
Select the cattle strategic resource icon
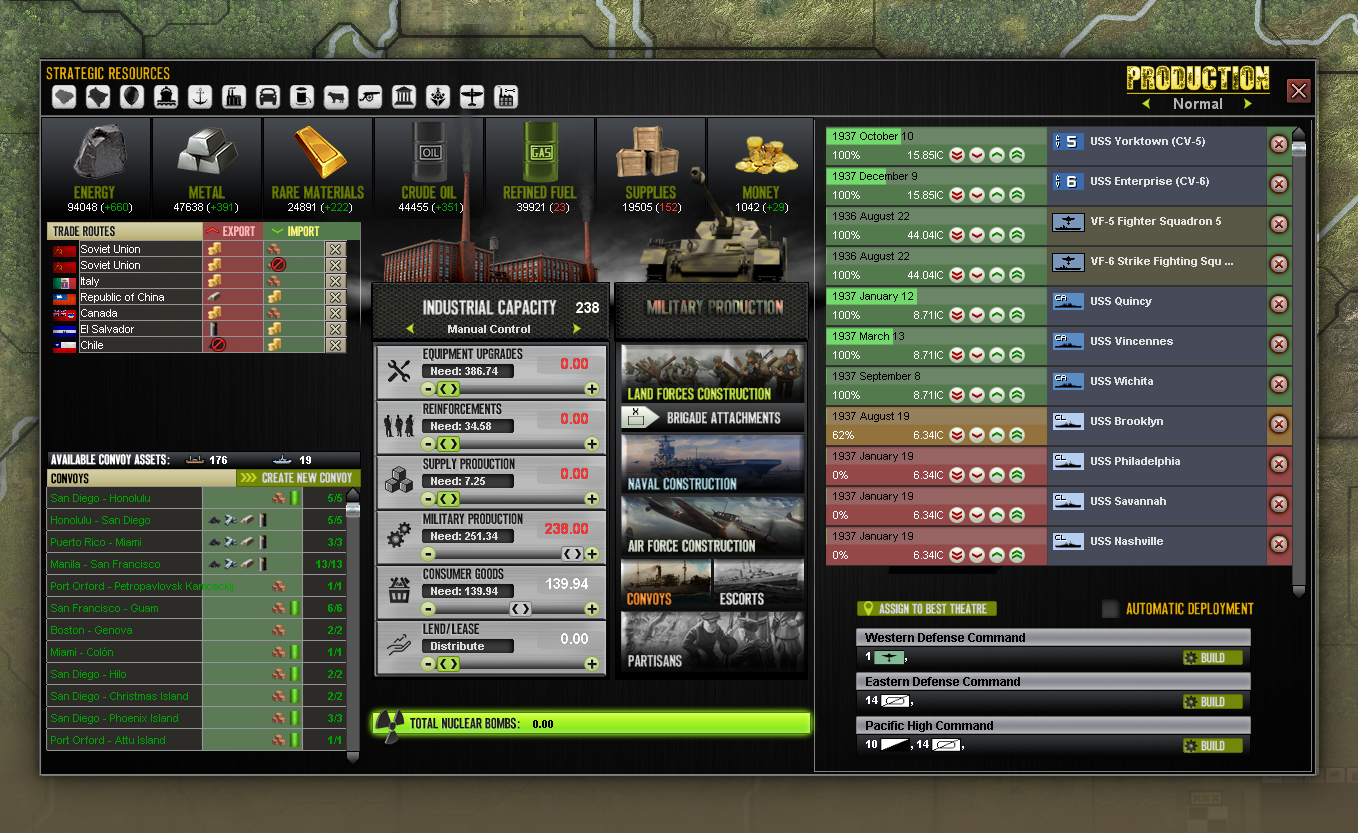pyautogui.click(x=336, y=97)
